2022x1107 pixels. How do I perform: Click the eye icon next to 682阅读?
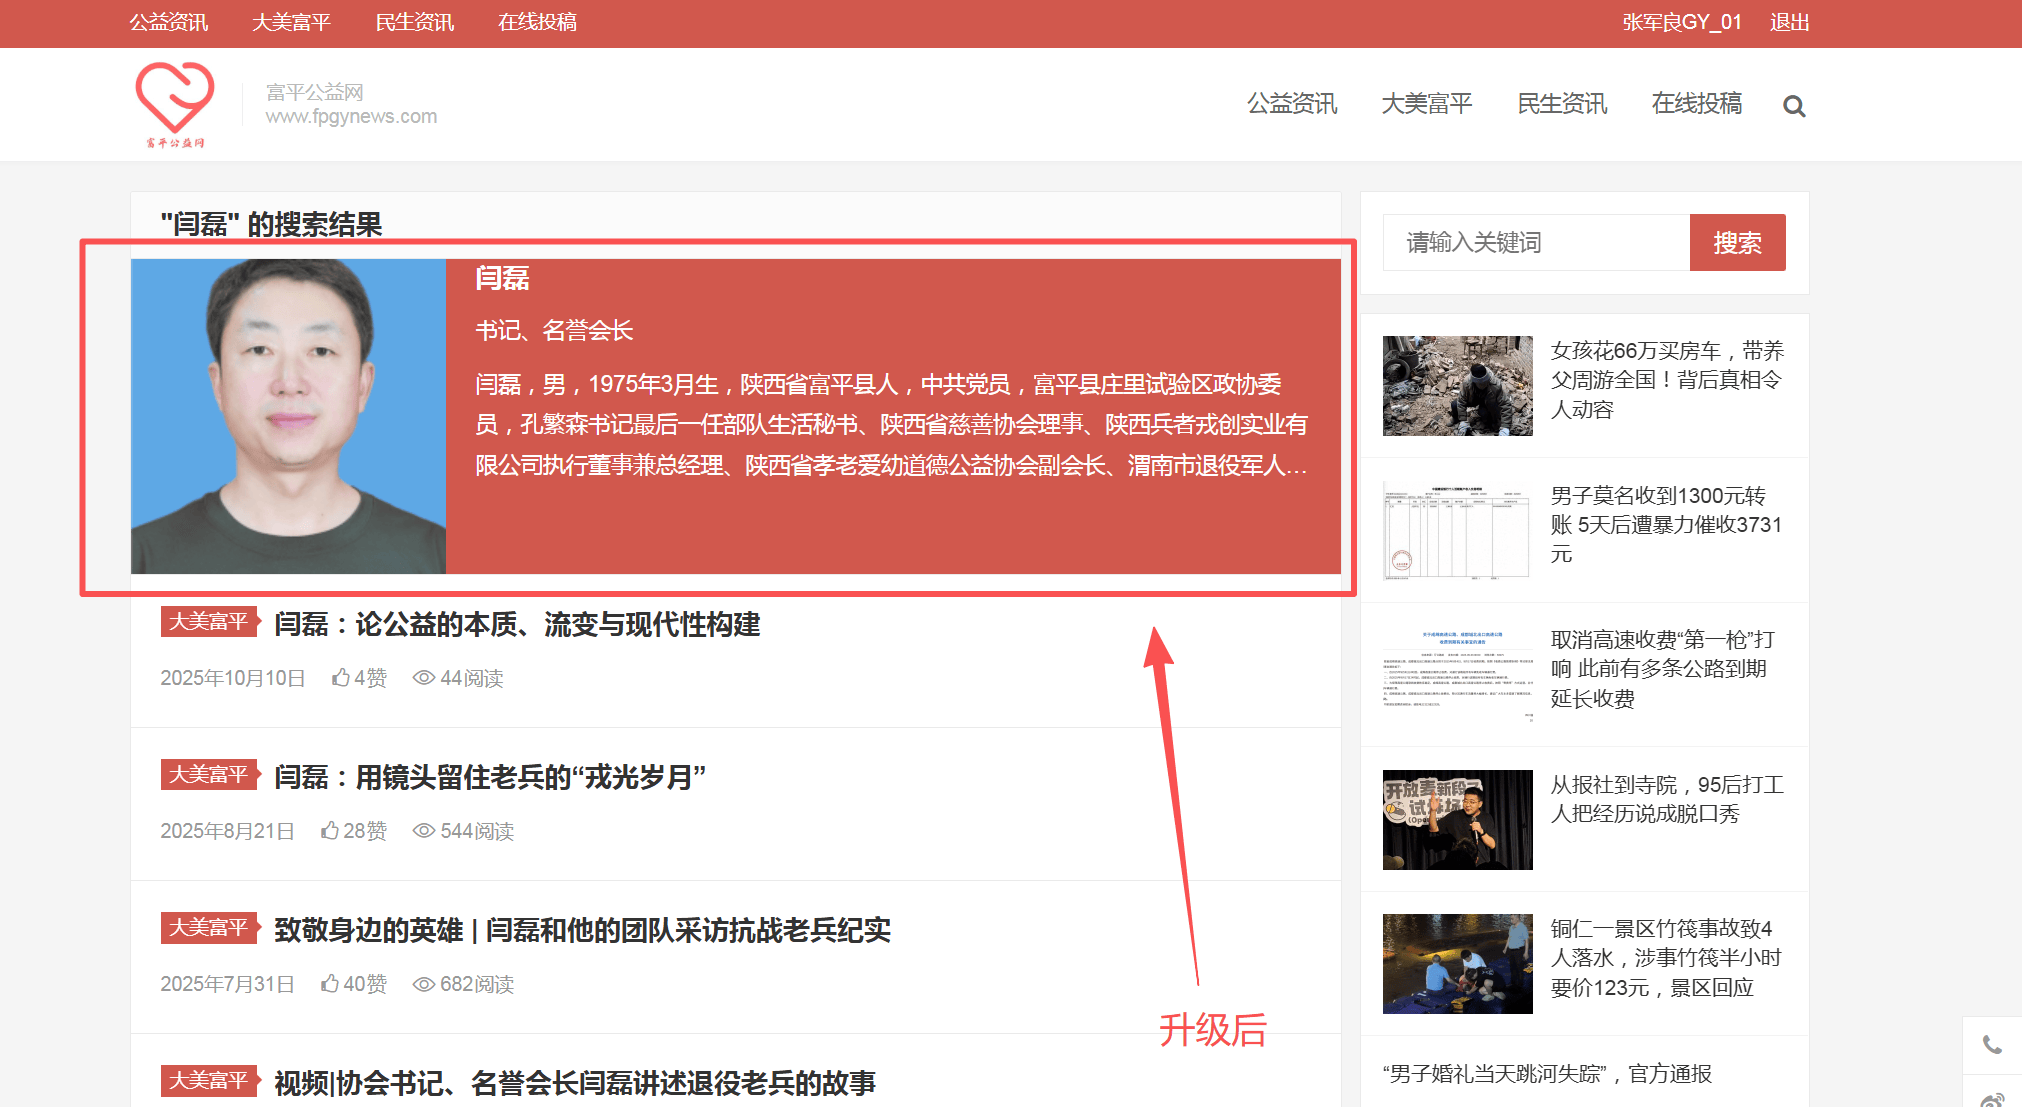[424, 984]
